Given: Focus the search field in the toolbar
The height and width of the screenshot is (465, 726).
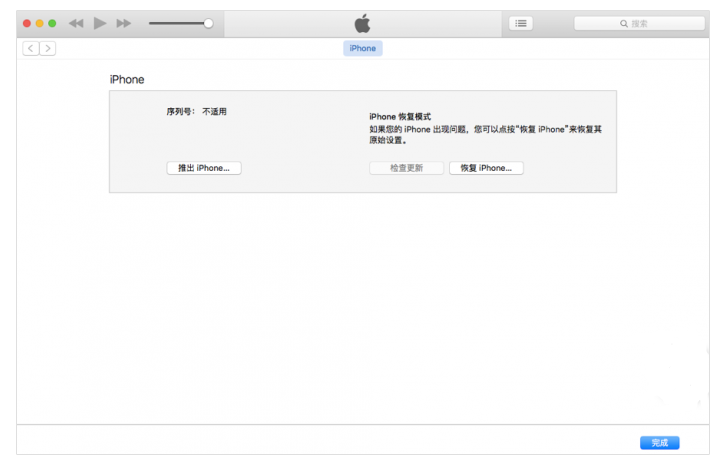Looking at the screenshot, I should click(x=639, y=23).
